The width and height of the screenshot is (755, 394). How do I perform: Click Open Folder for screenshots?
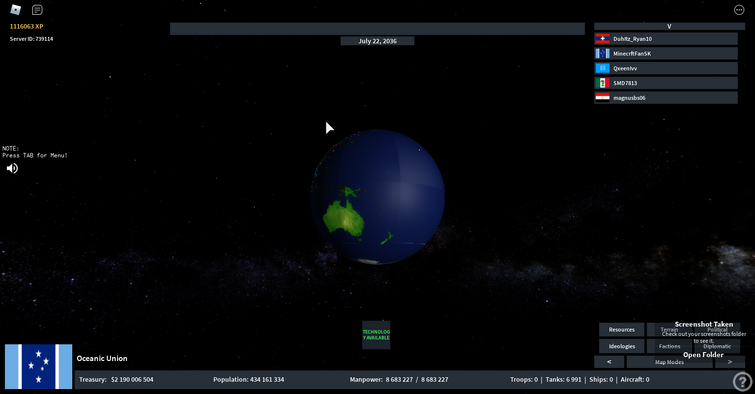click(x=703, y=355)
